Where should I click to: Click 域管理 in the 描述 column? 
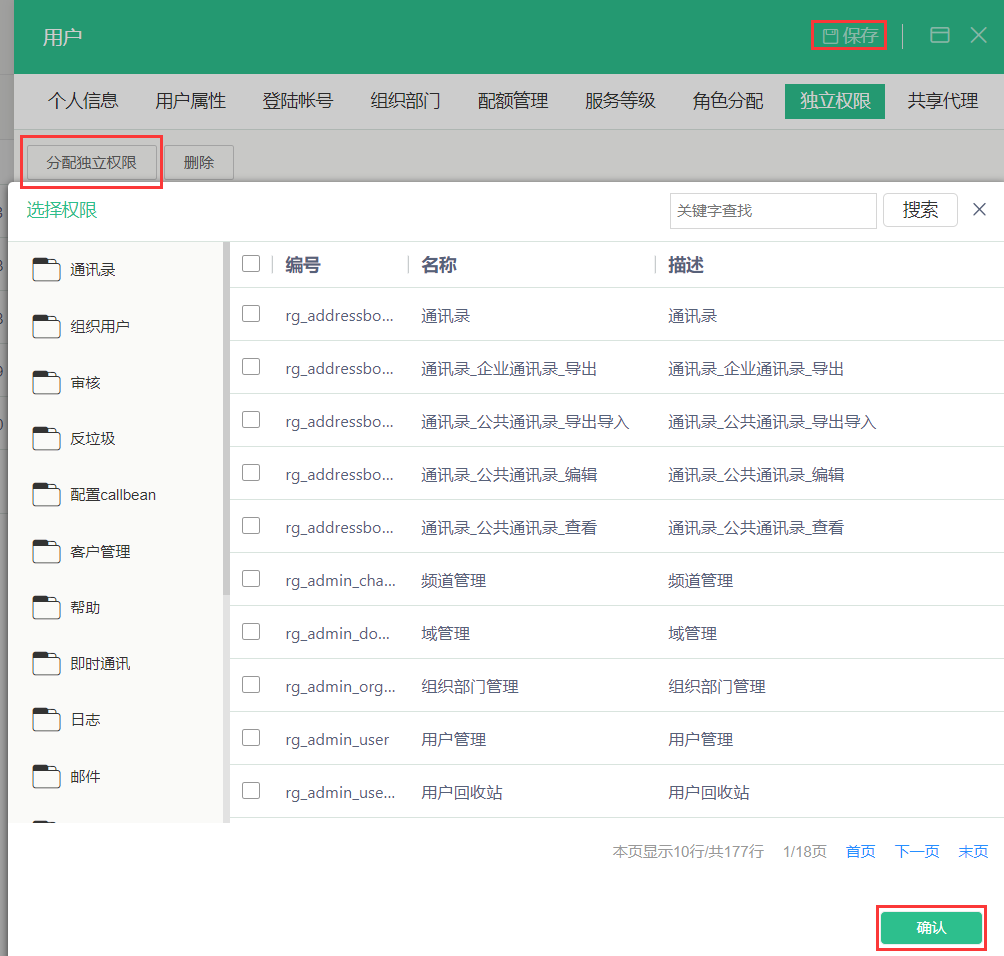point(693,634)
